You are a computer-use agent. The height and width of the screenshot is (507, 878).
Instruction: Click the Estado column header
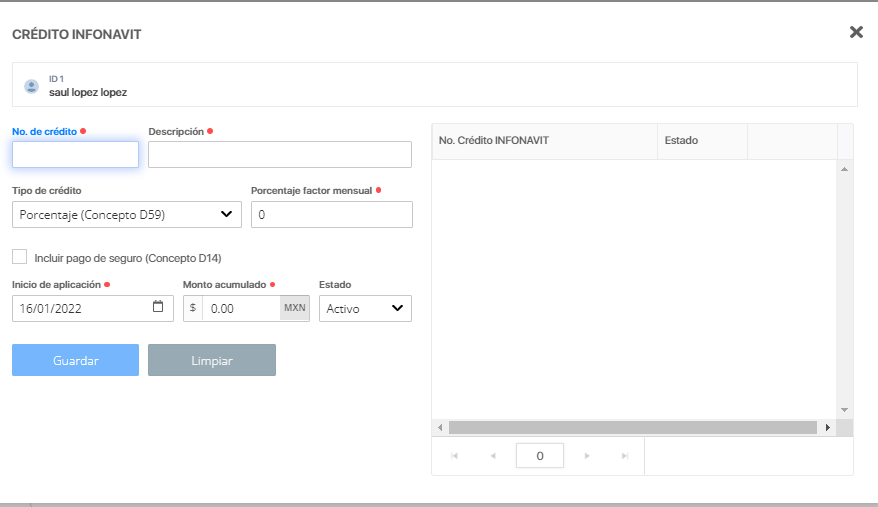(702, 141)
